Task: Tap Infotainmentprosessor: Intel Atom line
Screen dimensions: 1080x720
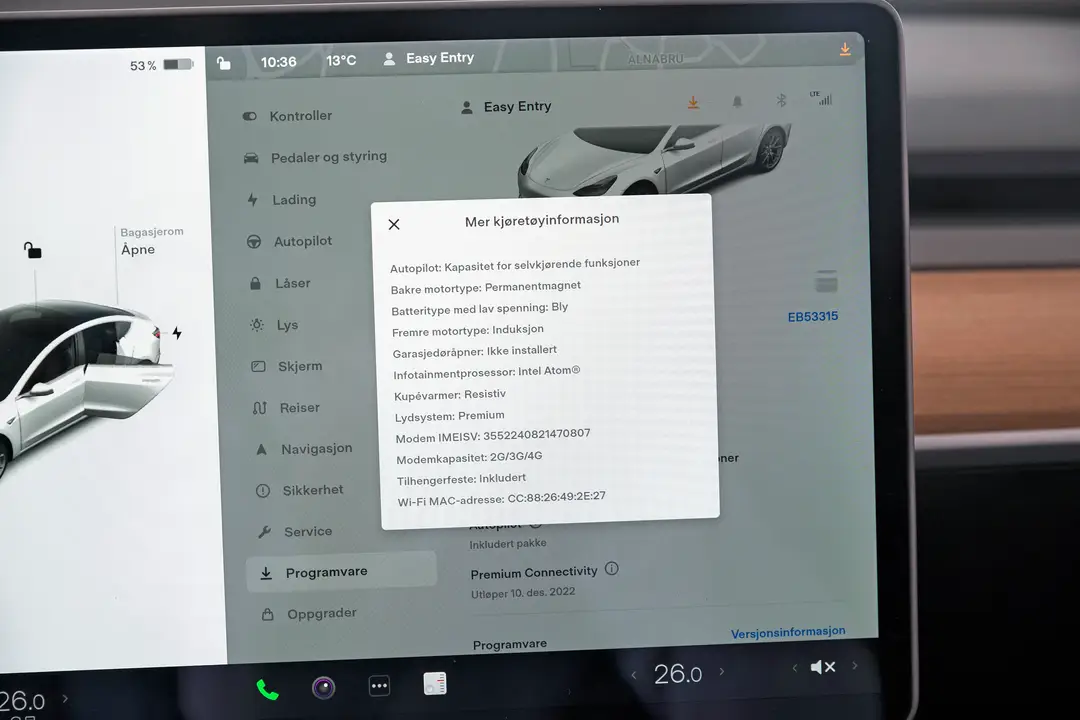Action: (486, 372)
